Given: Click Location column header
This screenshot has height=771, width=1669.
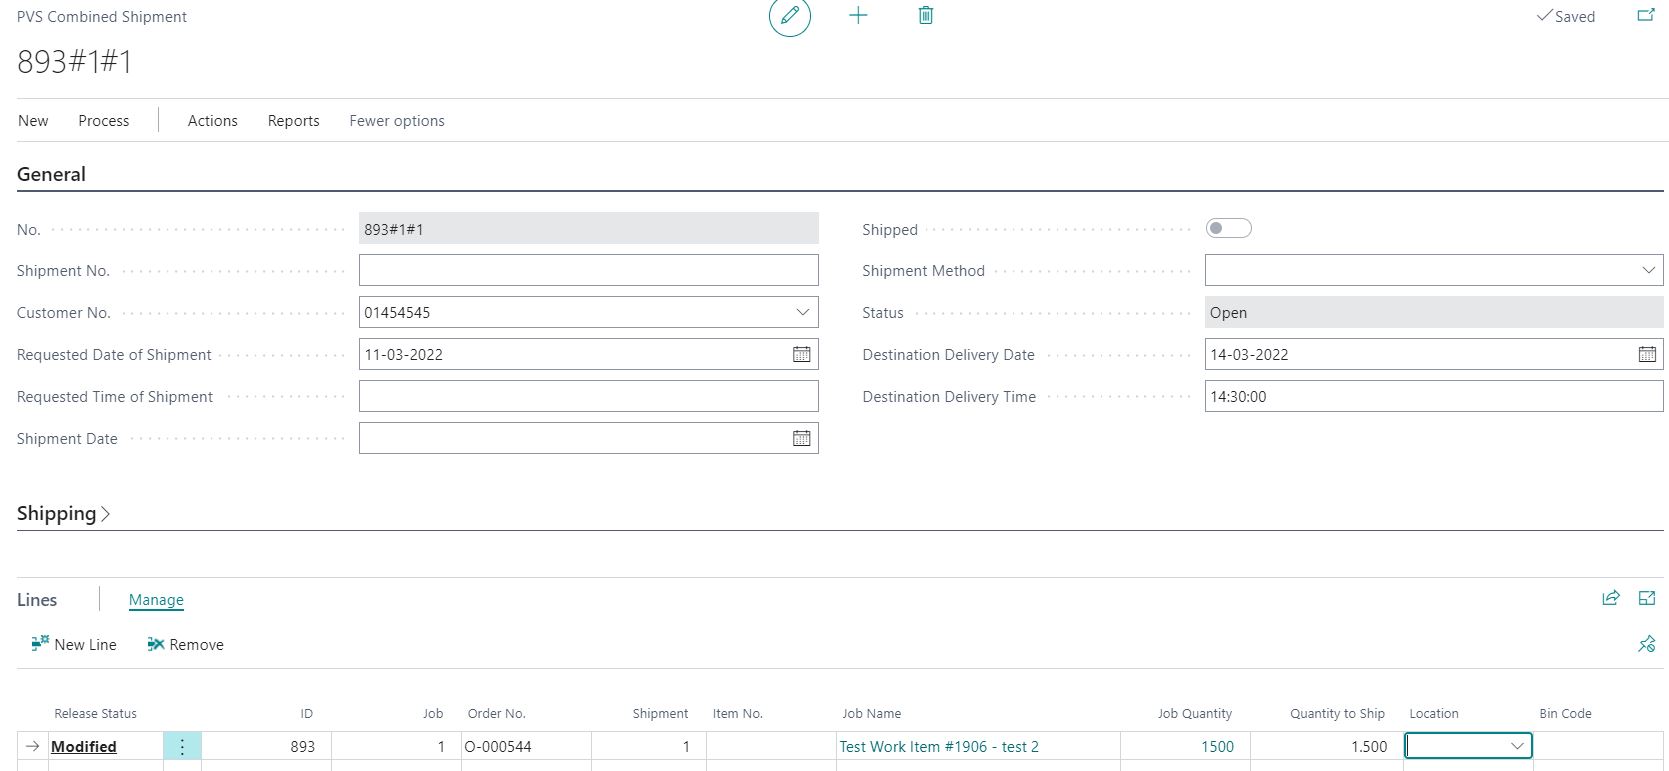Looking at the screenshot, I should [x=1434, y=713].
